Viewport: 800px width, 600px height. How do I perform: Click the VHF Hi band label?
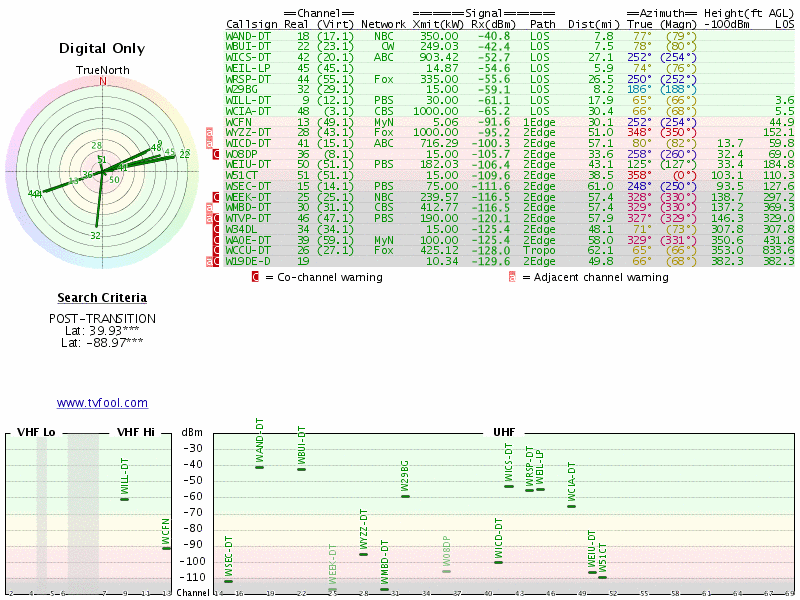pos(136,432)
